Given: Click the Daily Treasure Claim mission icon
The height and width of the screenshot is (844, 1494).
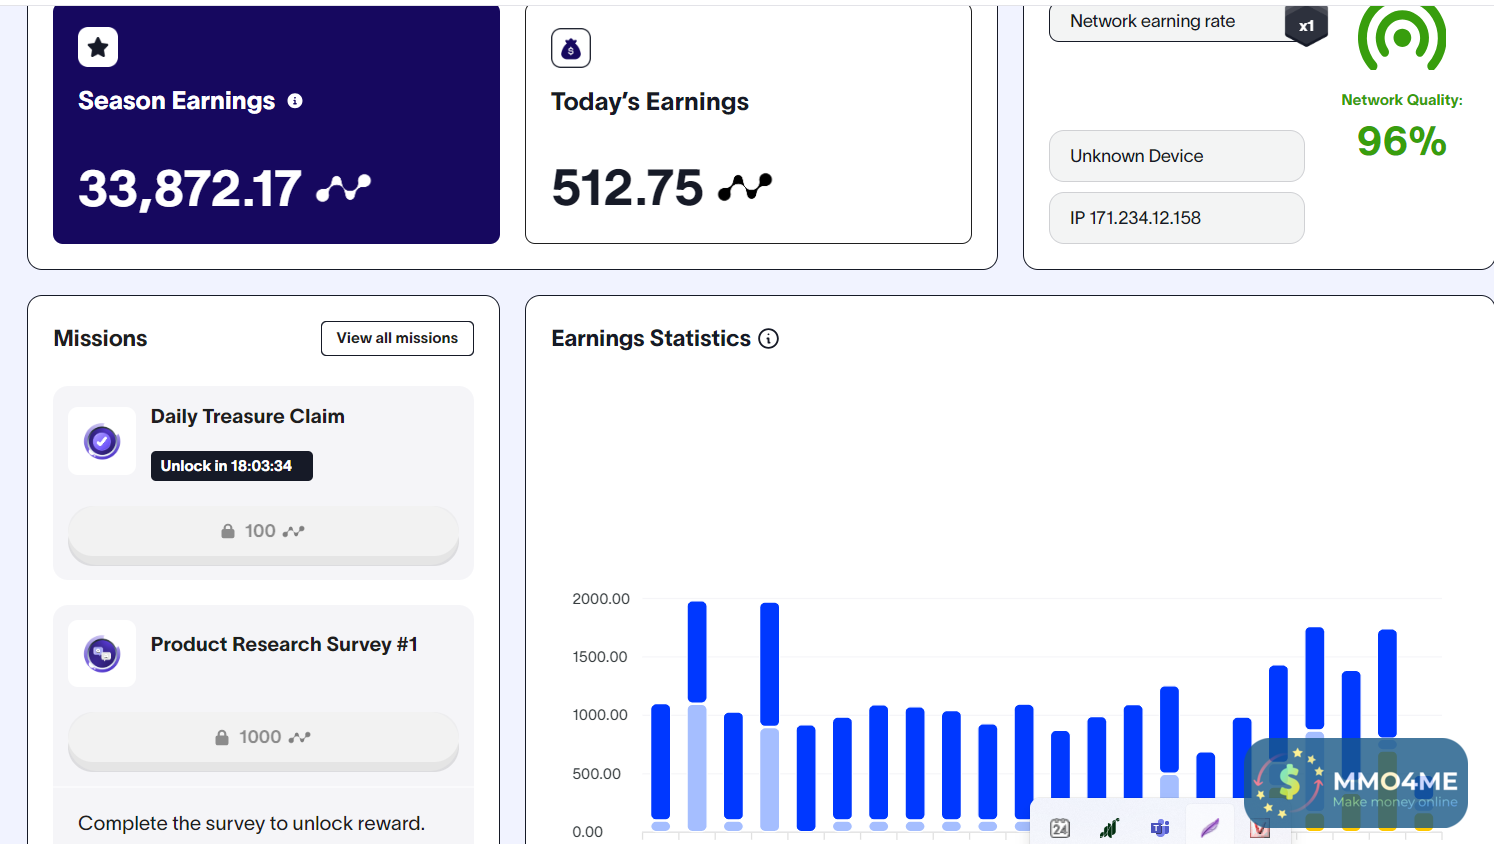Looking at the screenshot, I should (x=102, y=441).
